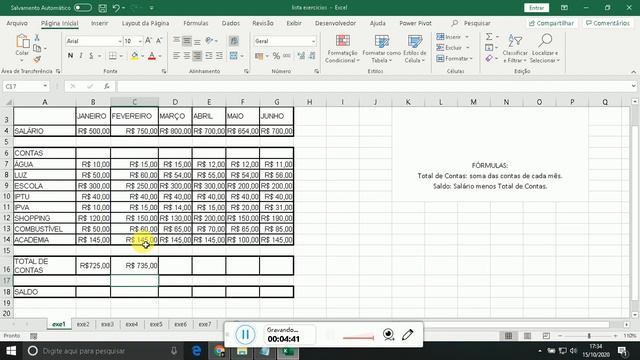Open the Power Pivot tab
This screenshot has width=640, height=360.
pos(415,23)
